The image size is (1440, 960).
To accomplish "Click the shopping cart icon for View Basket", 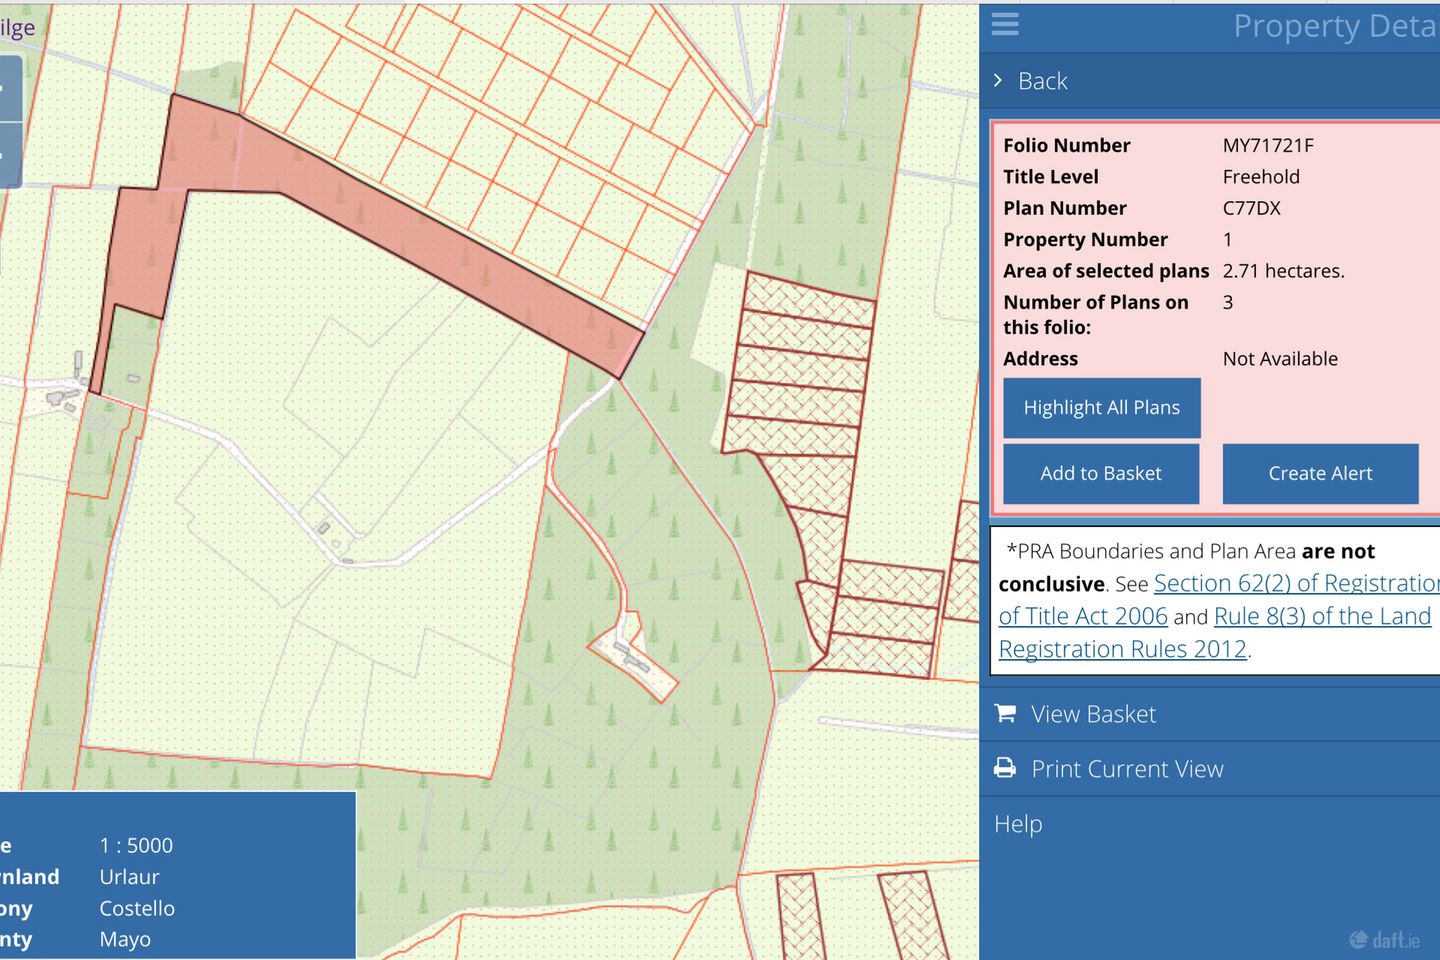I will [x=1005, y=713].
